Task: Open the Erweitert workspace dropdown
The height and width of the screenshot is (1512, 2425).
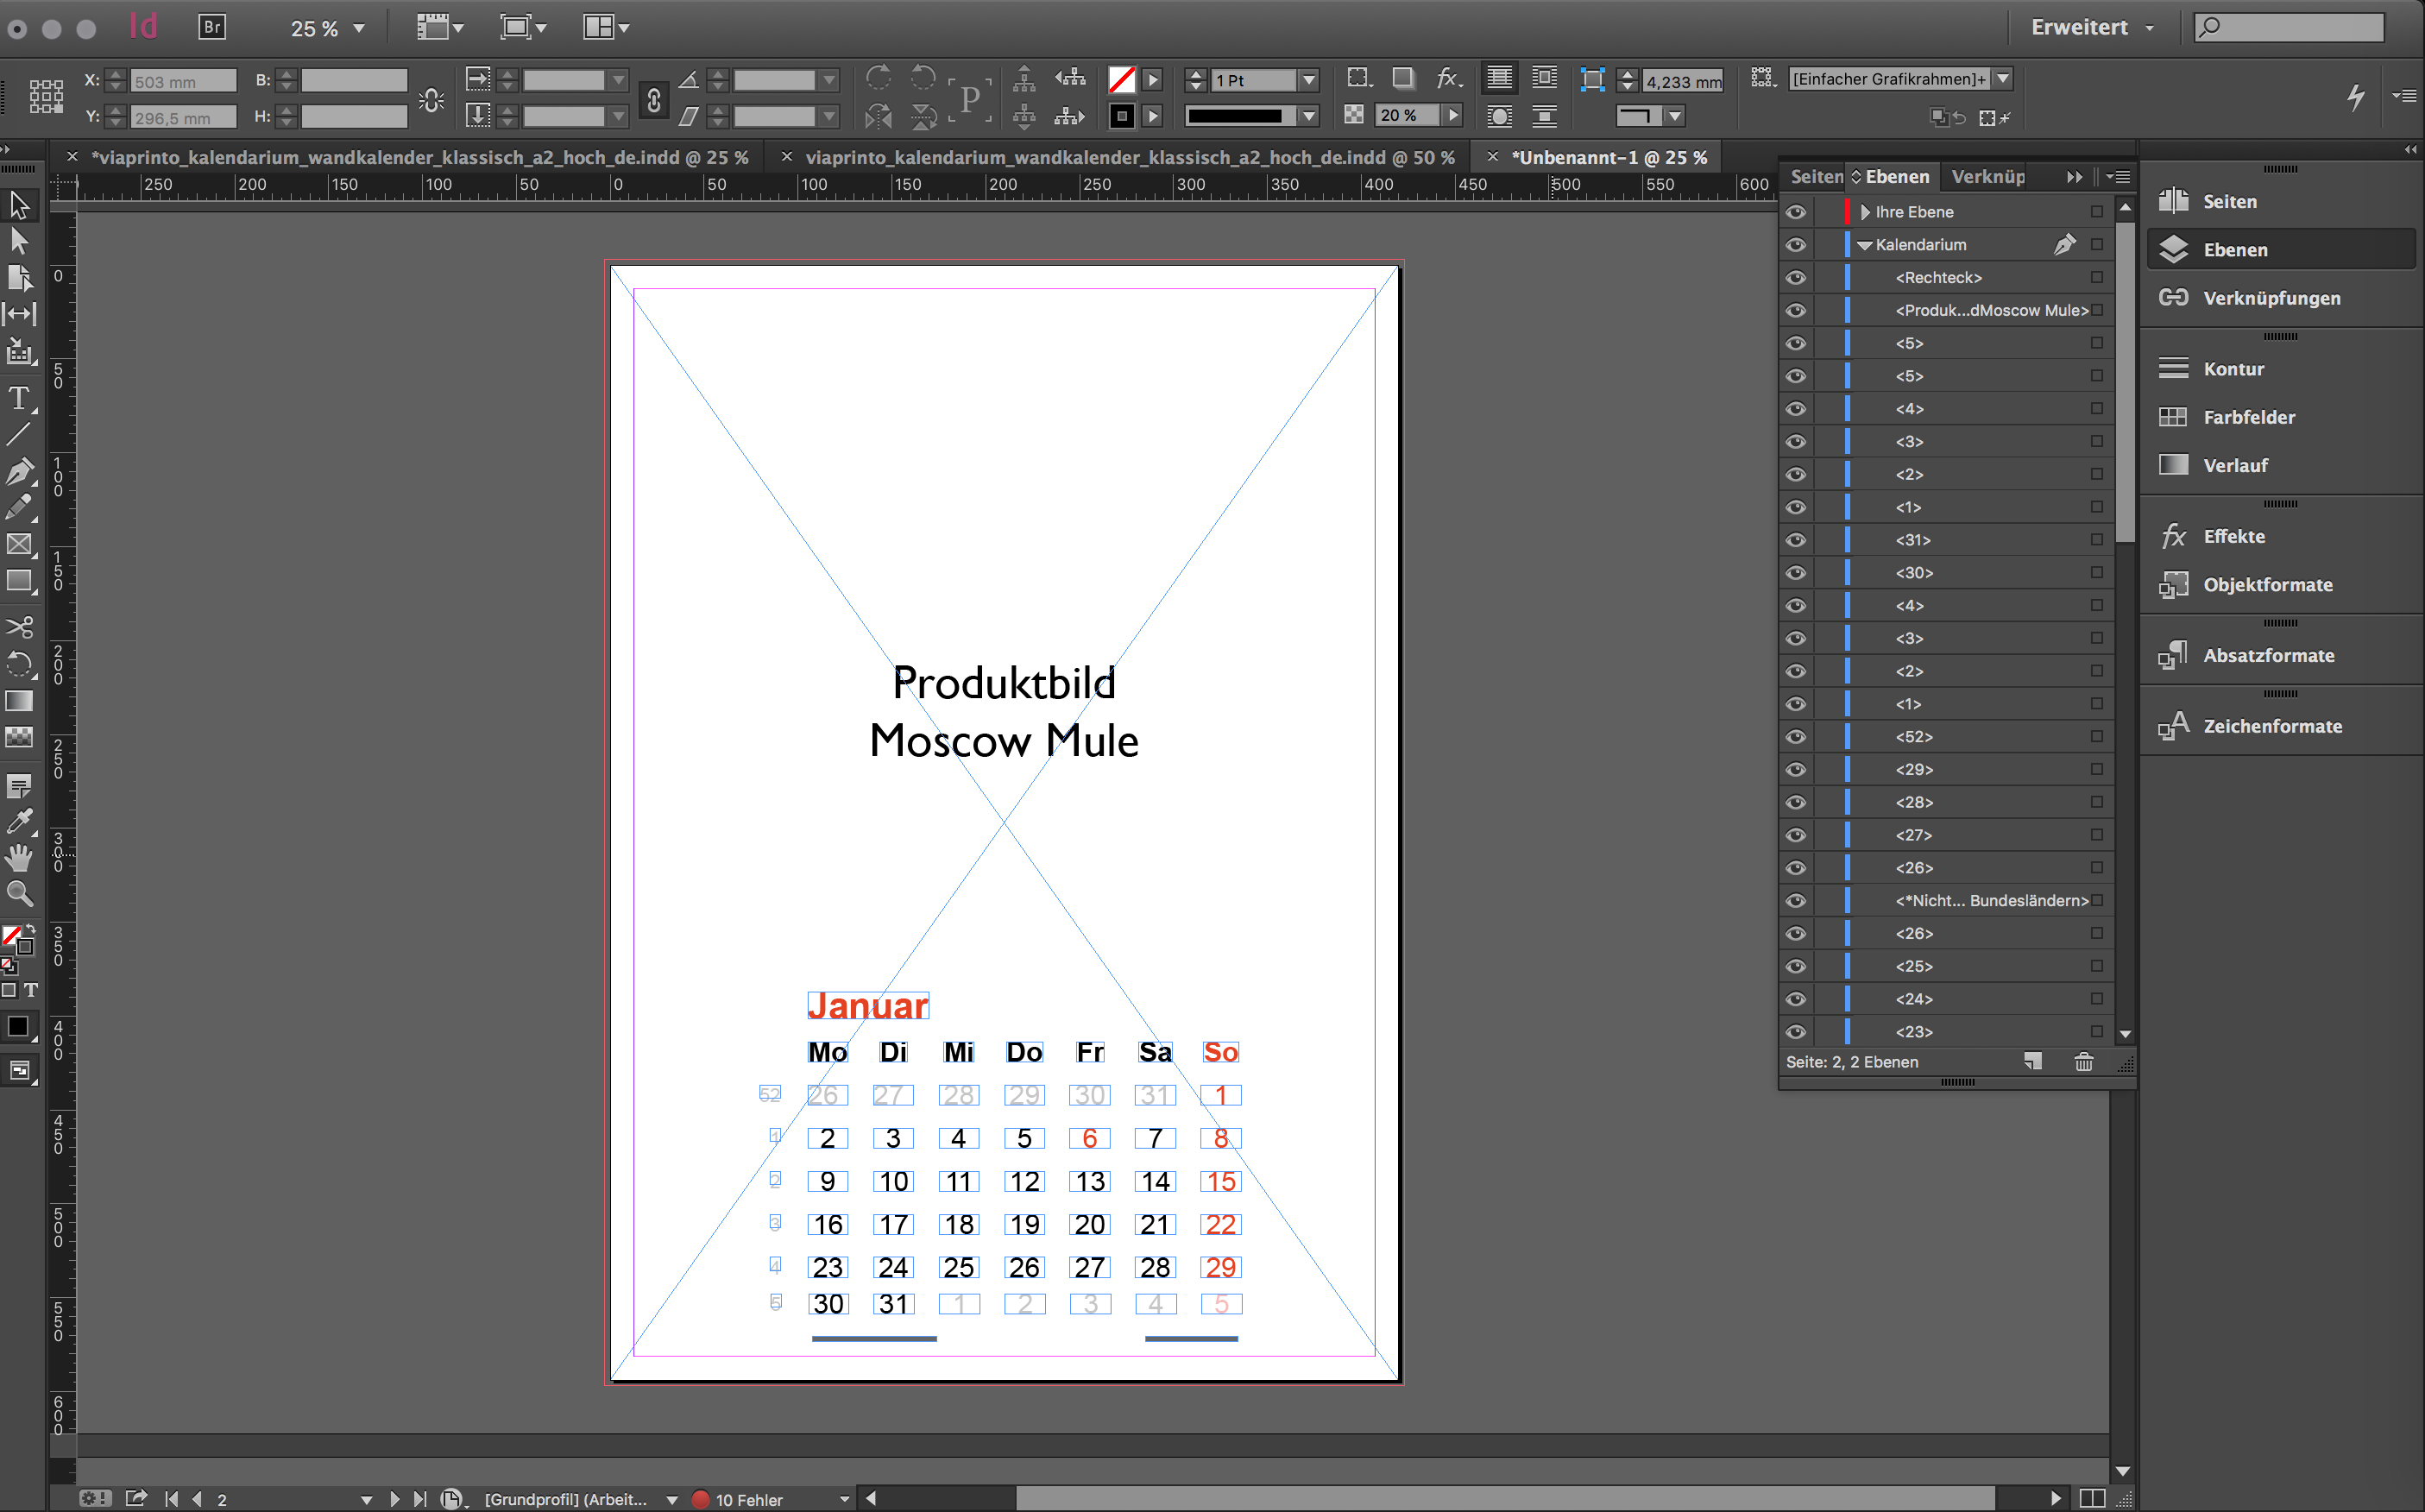Action: (x=2092, y=27)
